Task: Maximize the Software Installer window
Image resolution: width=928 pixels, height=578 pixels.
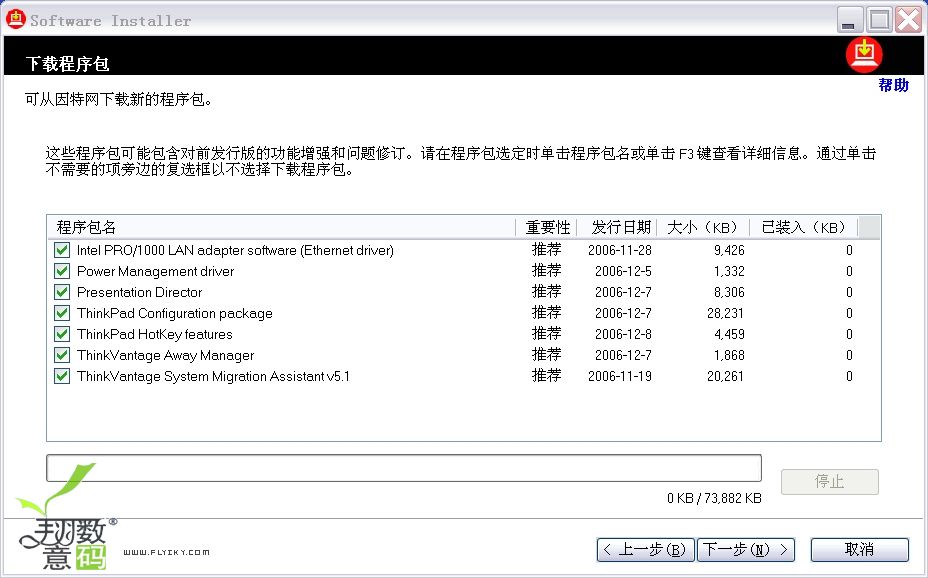Action: click(x=879, y=20)
